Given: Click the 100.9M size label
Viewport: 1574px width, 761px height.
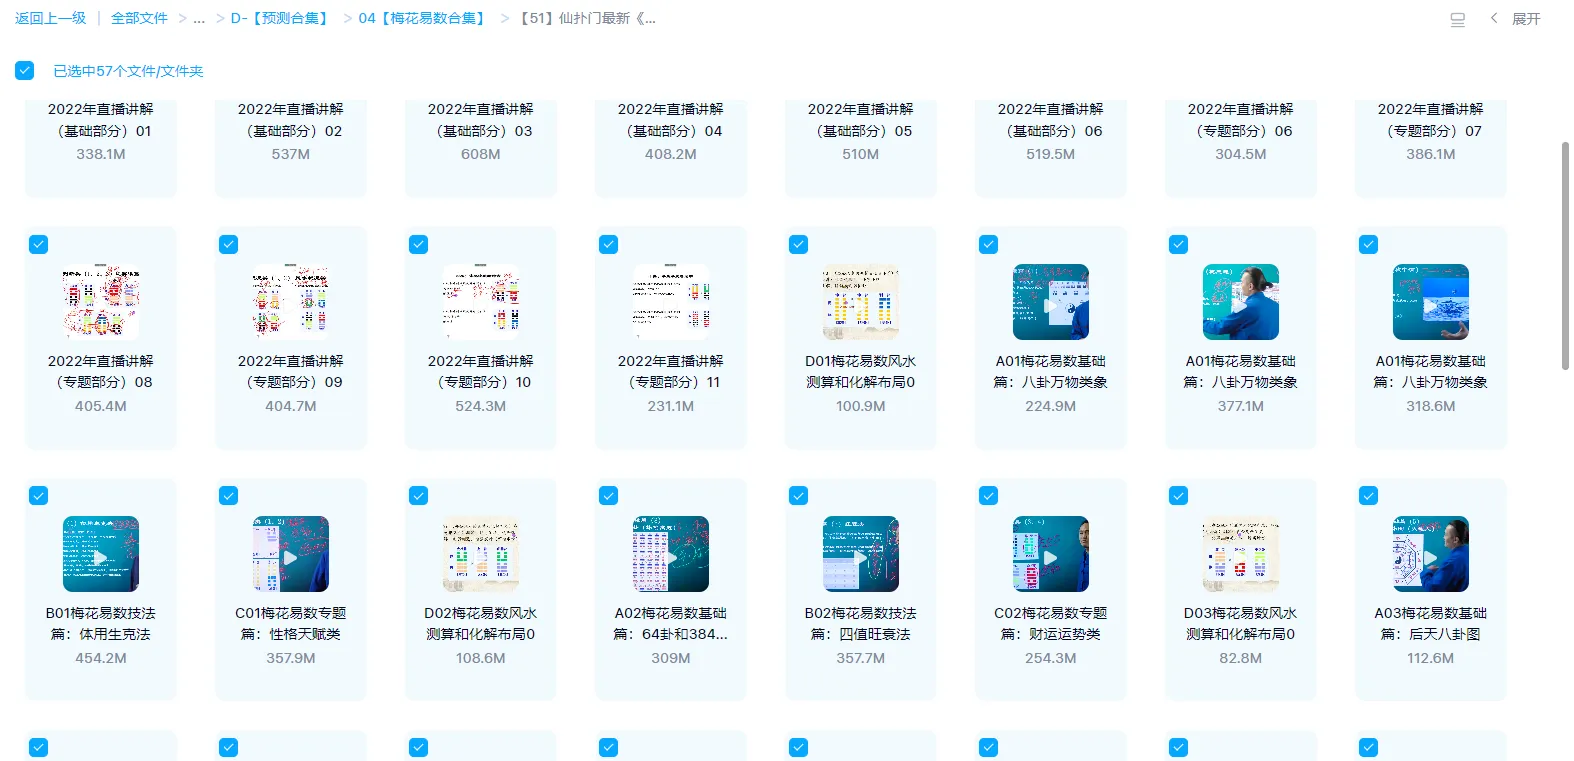Looking at the screenshot, I should [x=861, y=406].
